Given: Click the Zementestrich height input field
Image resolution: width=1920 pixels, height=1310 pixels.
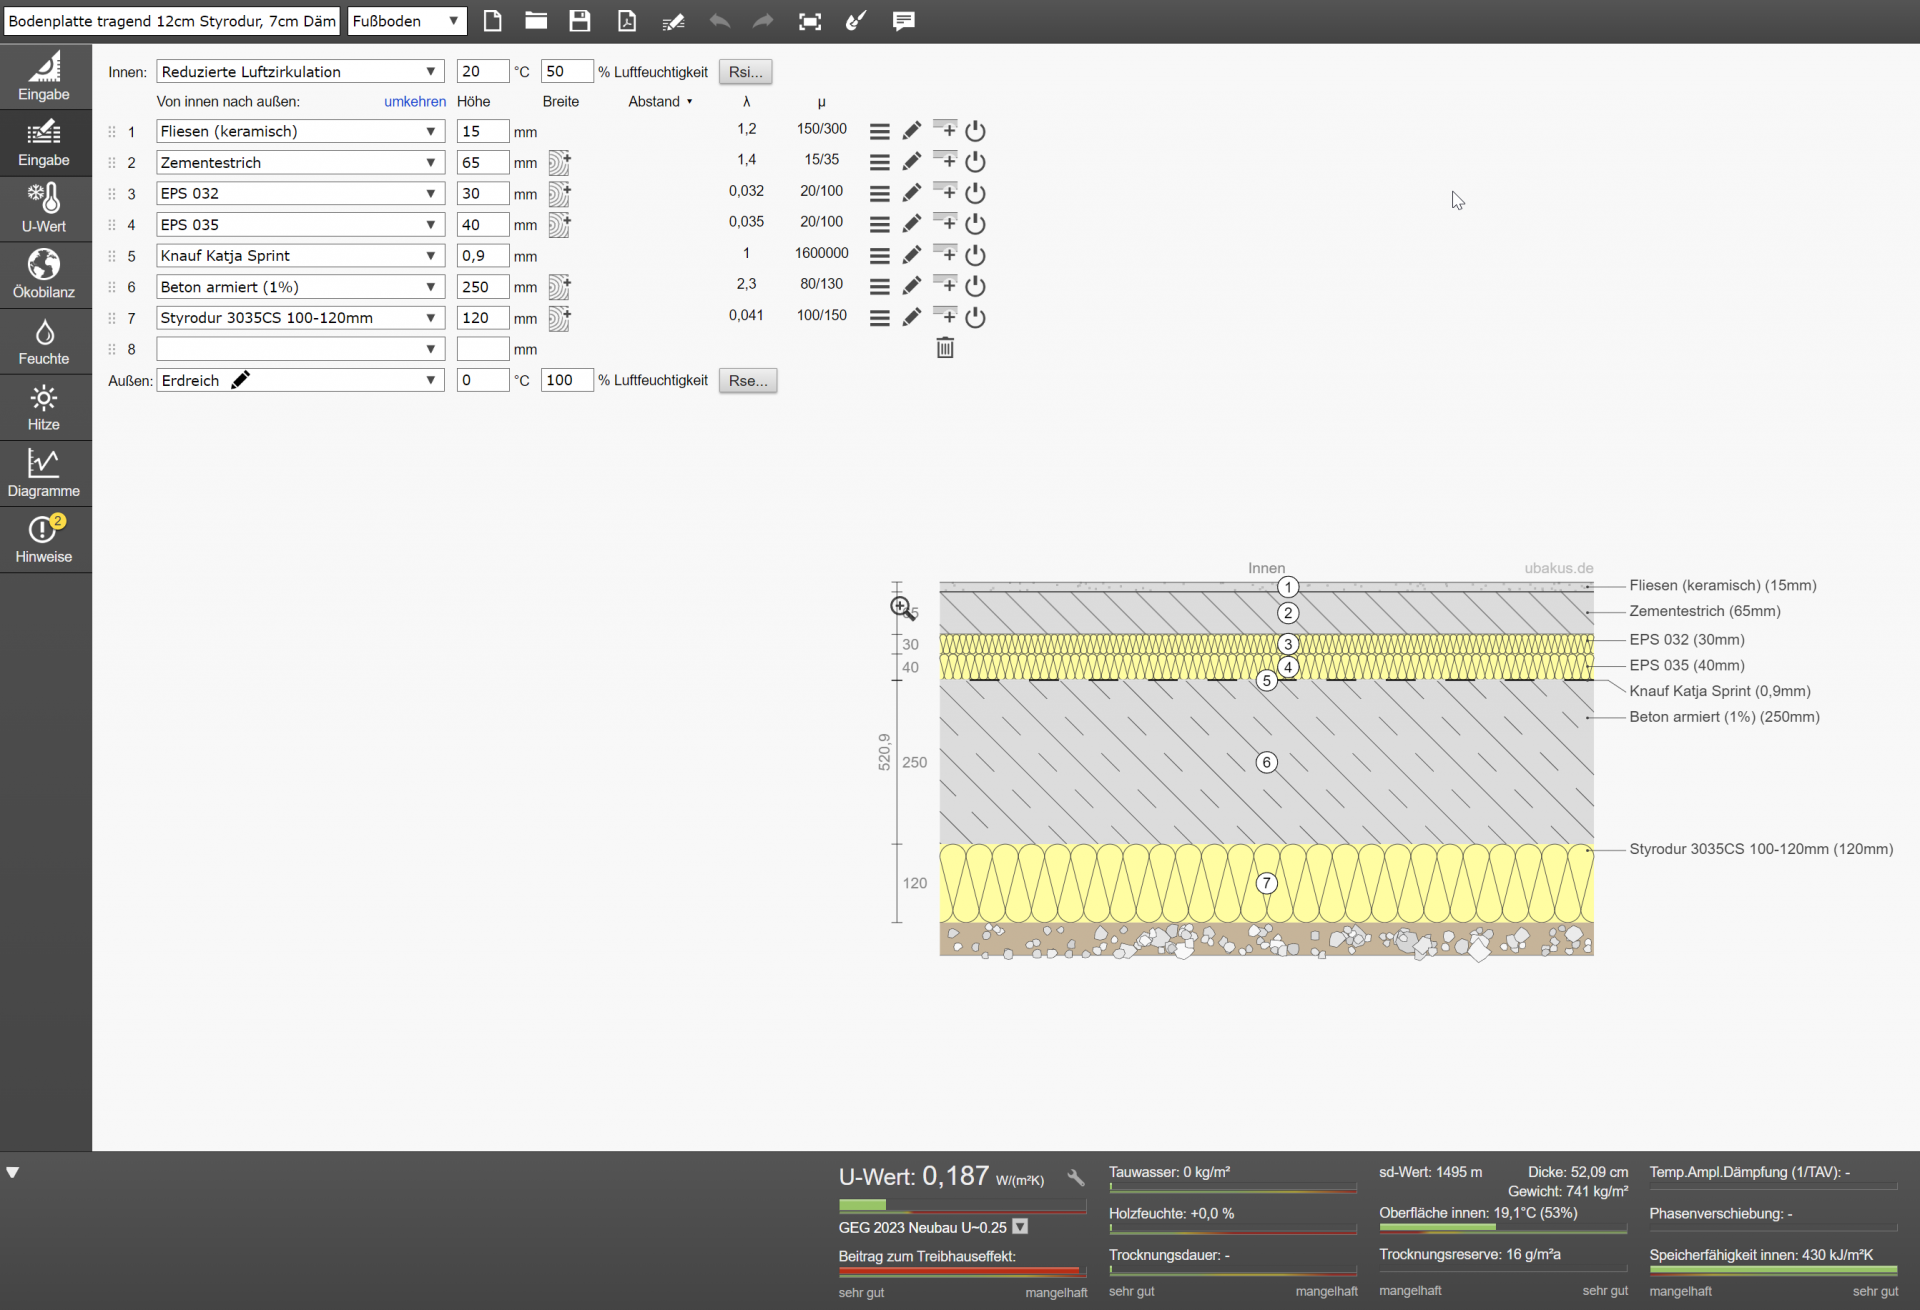Looking at the screenshot, I should pyautogui.click(x=482, y=162).
